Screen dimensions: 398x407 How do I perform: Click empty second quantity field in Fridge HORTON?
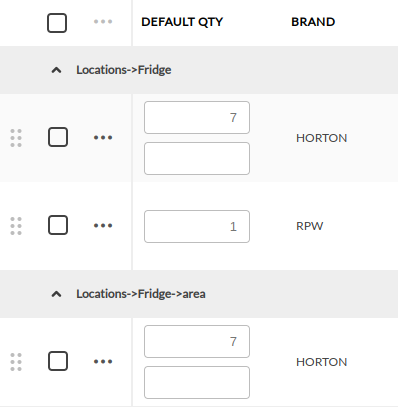tap(197, 158)
